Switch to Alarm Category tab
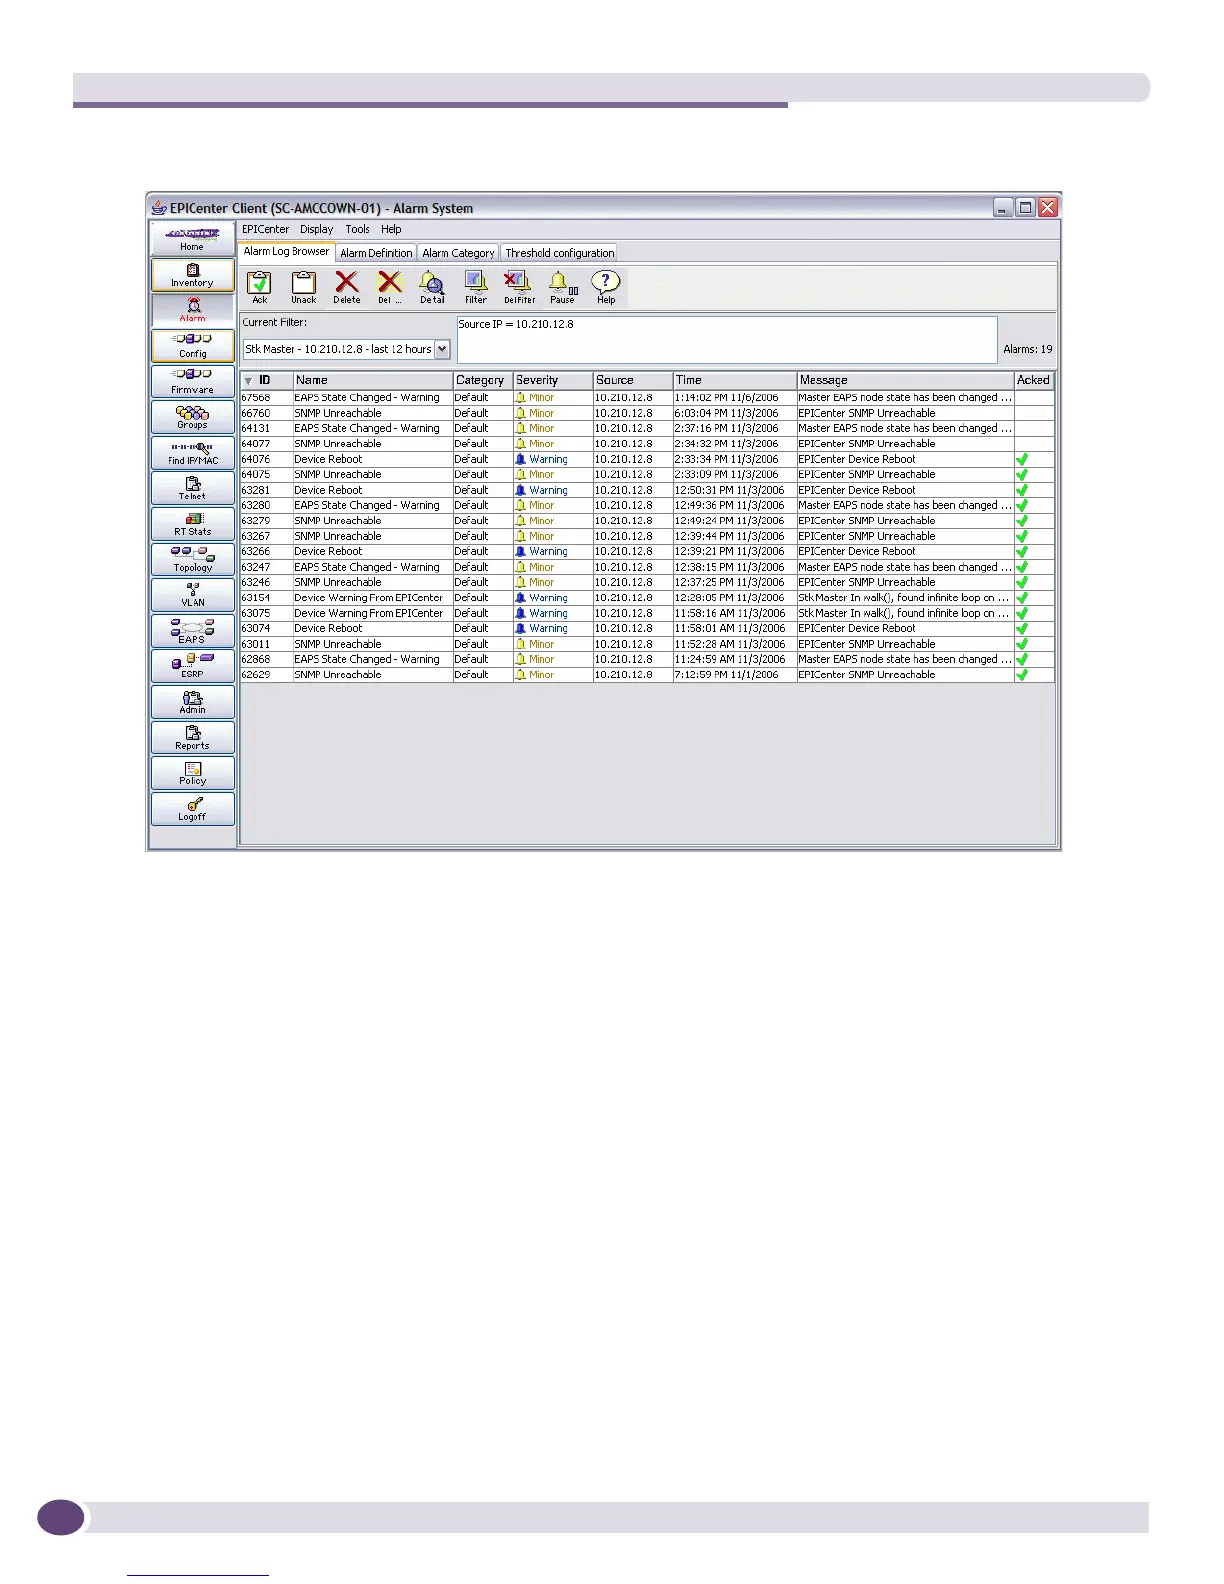Viewport: 1224px width, 1584px height. tap(458, 253)
